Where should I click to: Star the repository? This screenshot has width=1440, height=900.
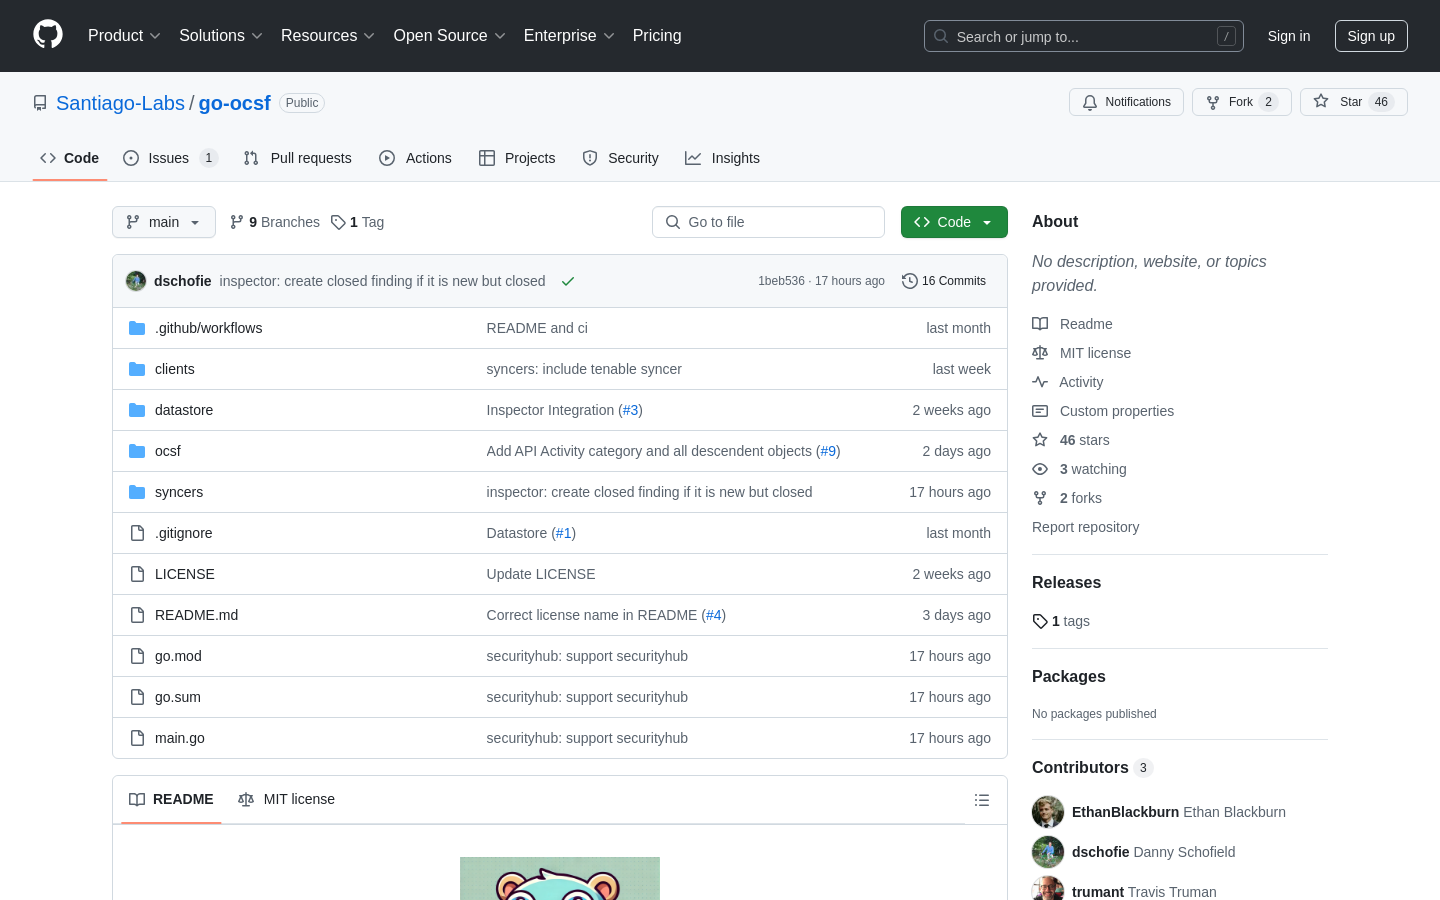coord(1354,102)
